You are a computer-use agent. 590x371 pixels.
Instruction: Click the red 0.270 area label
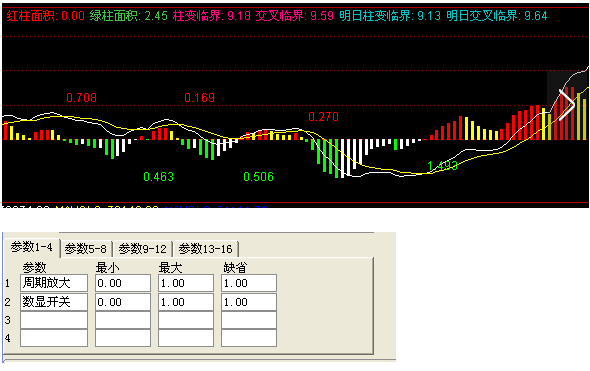tap(324, 117)
